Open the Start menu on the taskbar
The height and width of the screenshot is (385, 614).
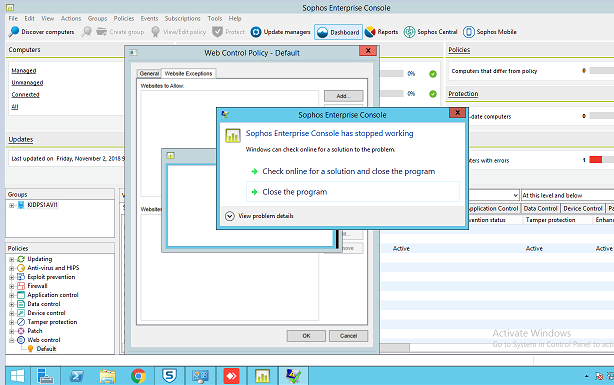pos(17,376)
